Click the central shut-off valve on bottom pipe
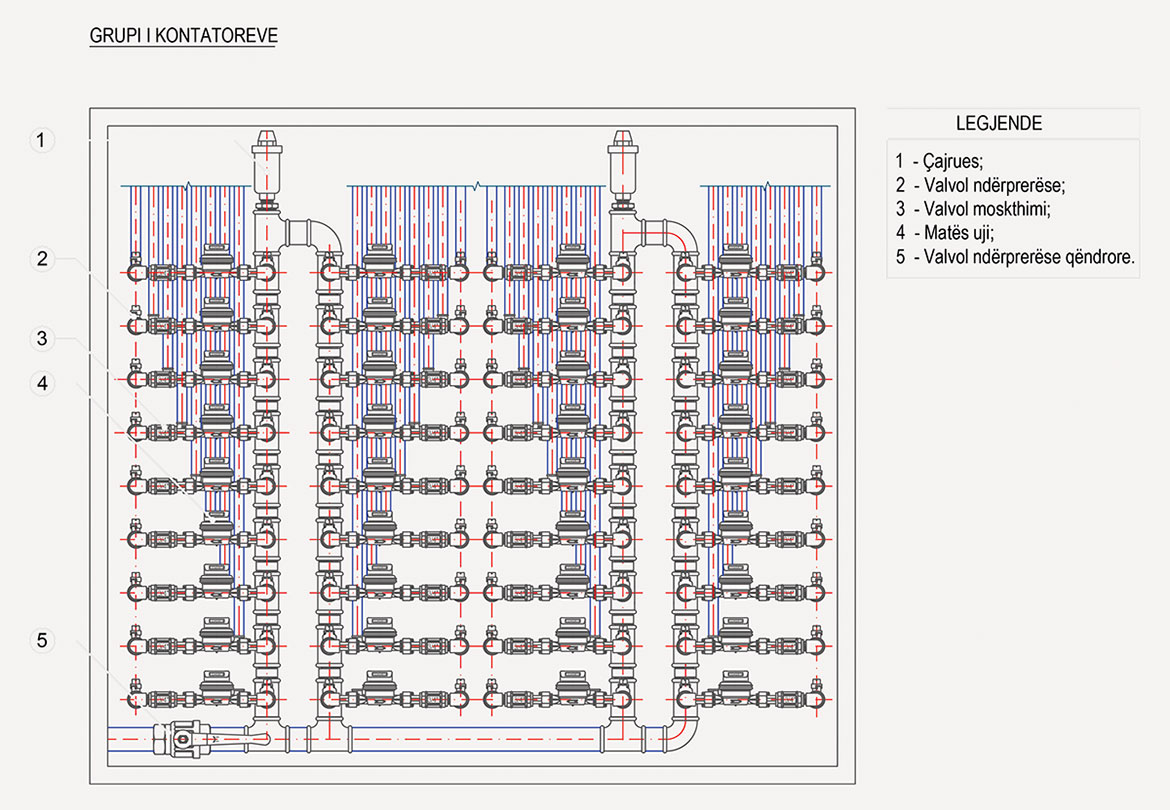 (x=190, y=740)
